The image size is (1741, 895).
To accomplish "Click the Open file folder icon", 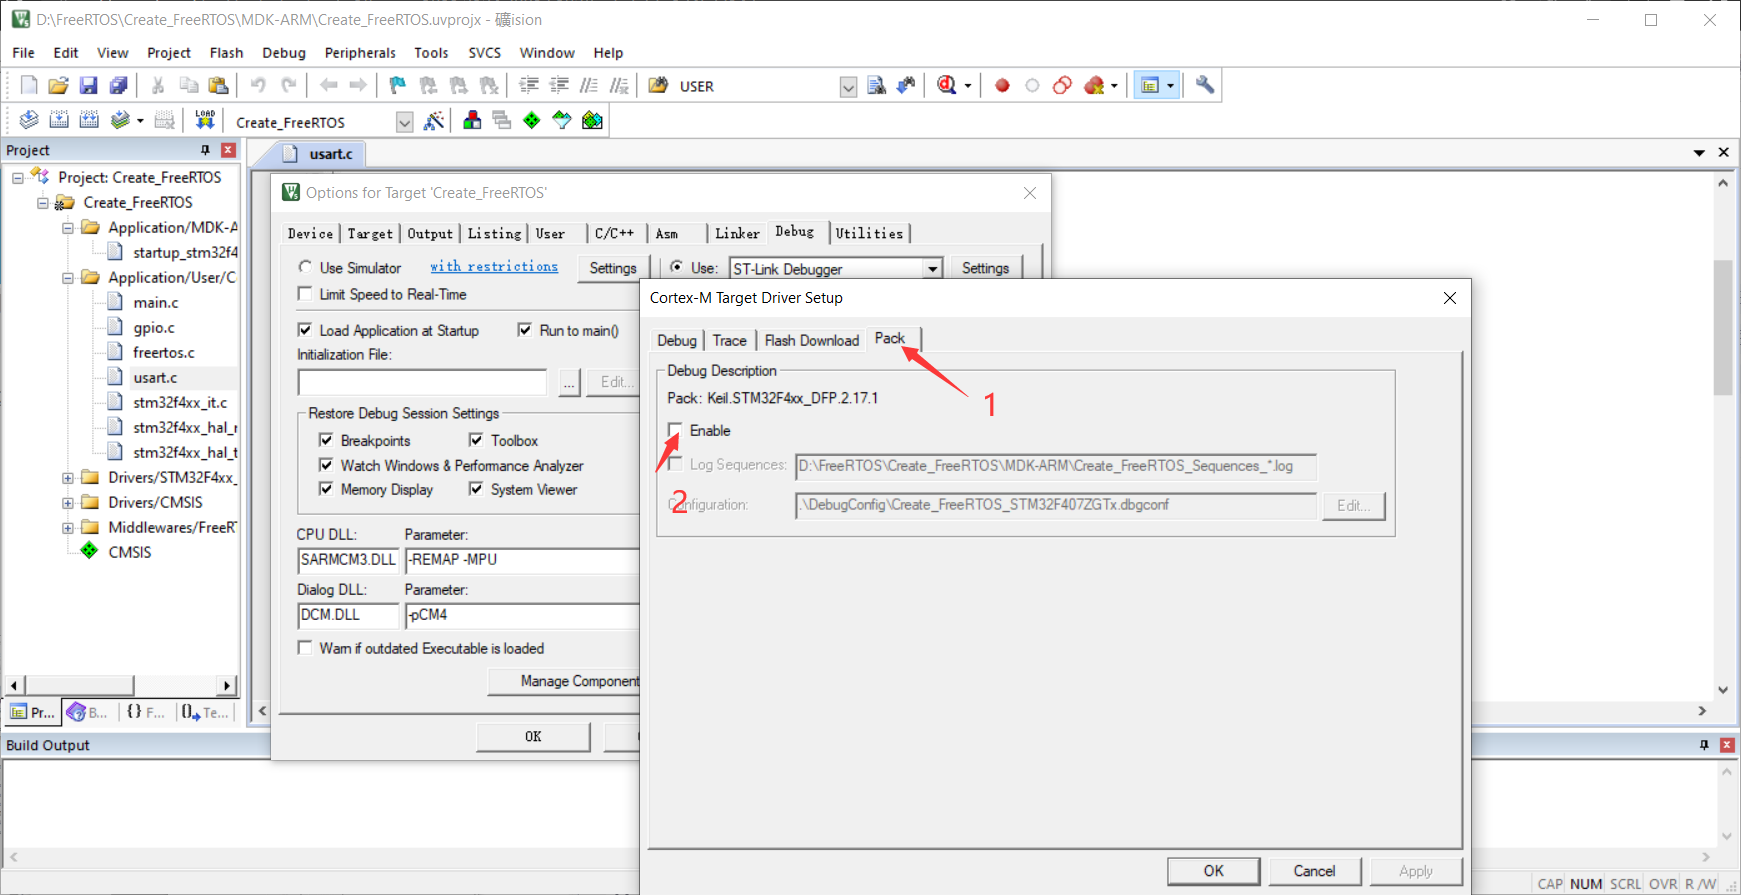I will coord(59,86).
